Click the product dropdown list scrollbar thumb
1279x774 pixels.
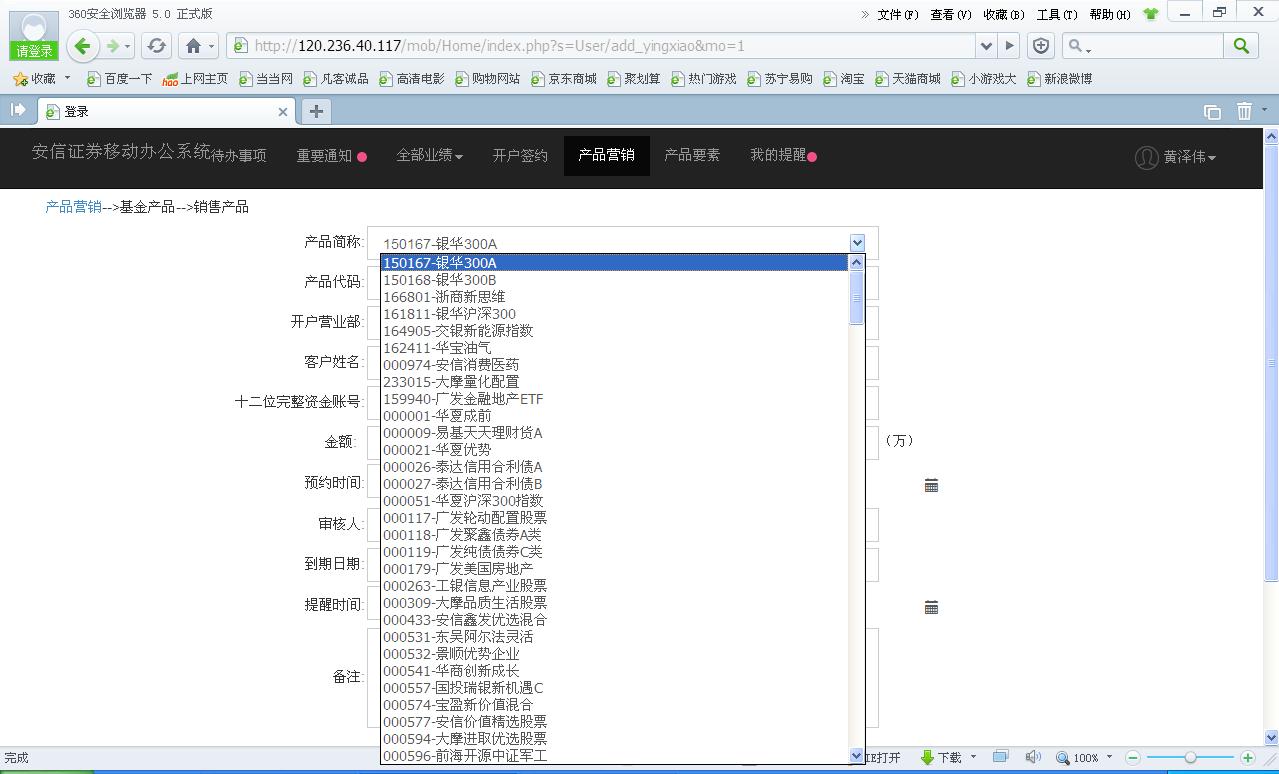(x=856, y=298)
